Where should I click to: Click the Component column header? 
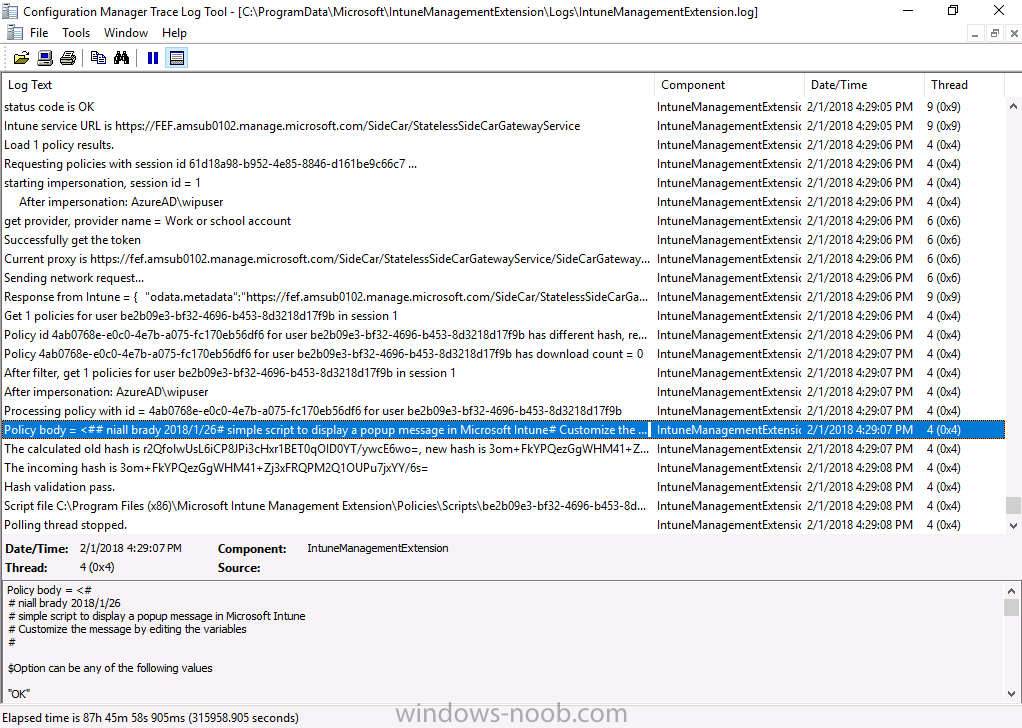tap(729, 85)
